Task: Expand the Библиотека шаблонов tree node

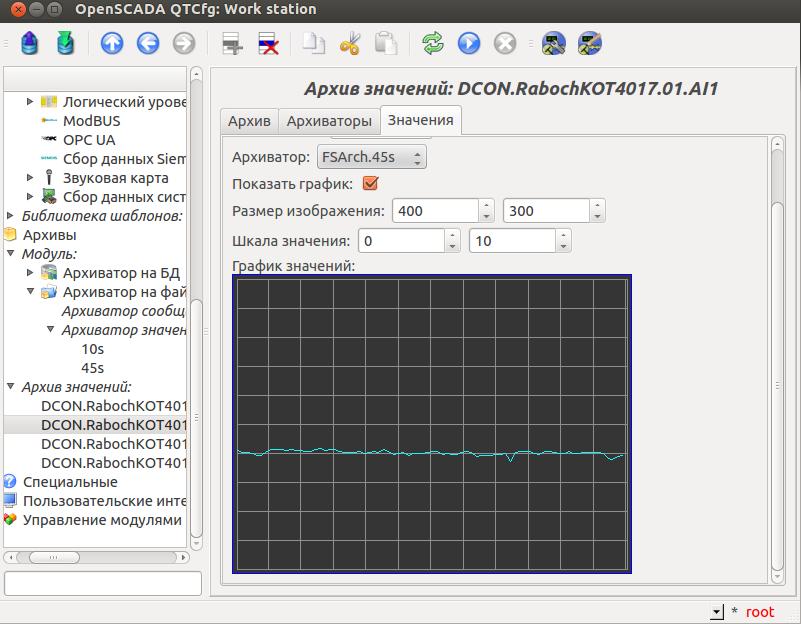Action: 11,216
